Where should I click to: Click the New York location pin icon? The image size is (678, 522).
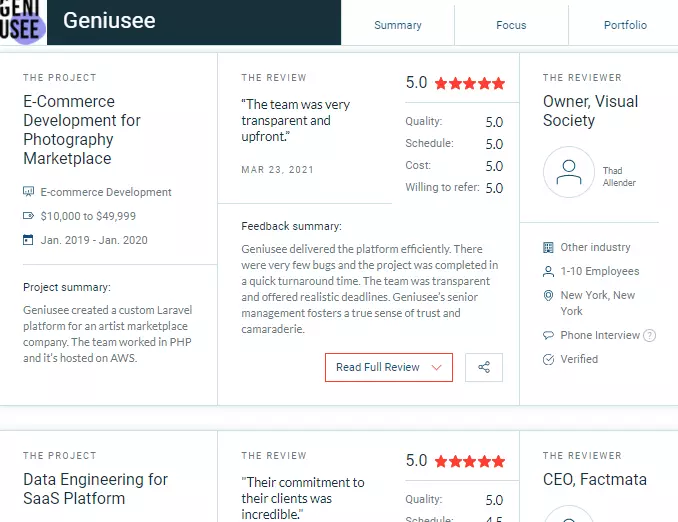(548, 295)
